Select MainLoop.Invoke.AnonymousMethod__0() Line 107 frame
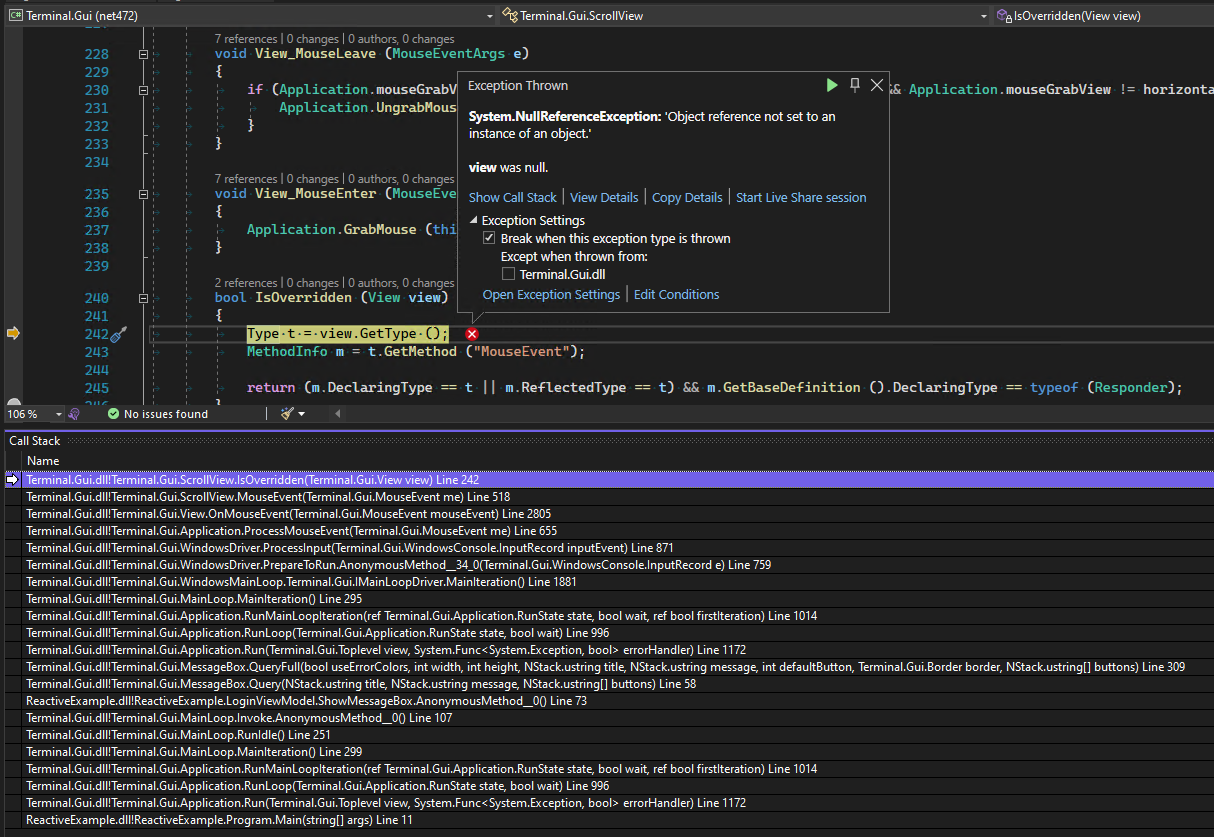Viewport: 1214px width, 837px height. pos(607,718)
